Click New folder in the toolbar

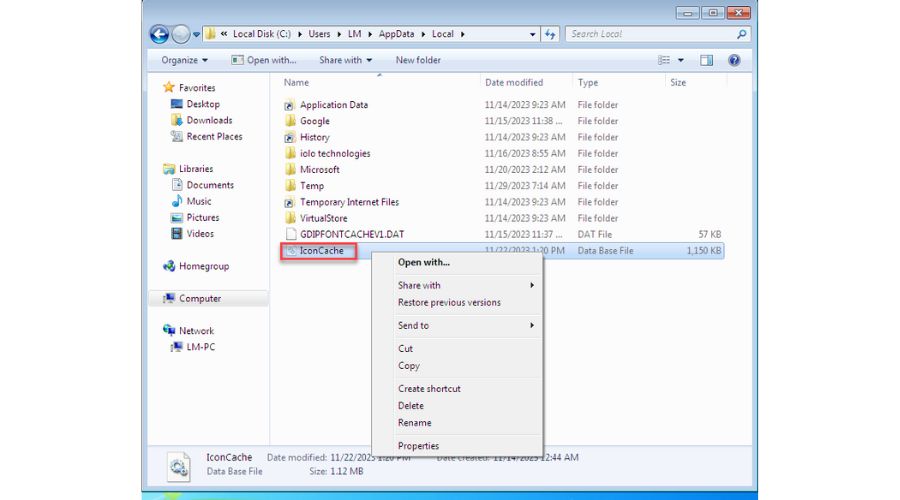(x=418, y=60)
